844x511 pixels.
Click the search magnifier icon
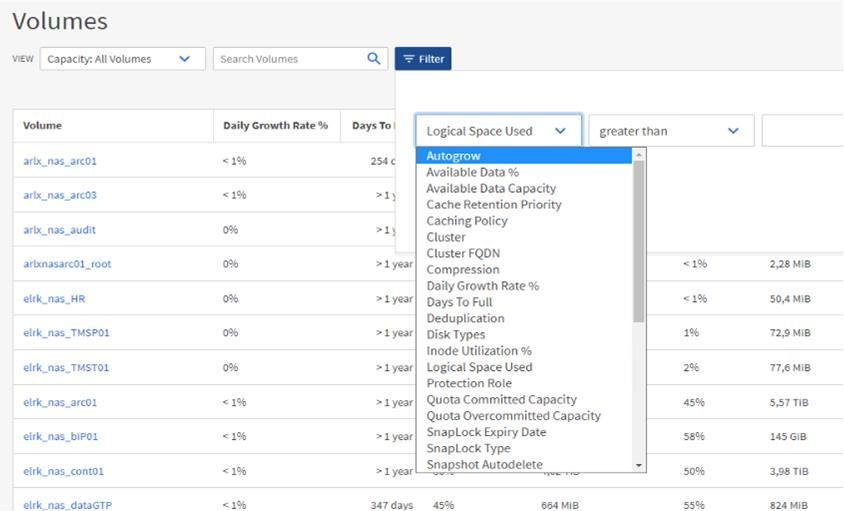tap(374, 59)
